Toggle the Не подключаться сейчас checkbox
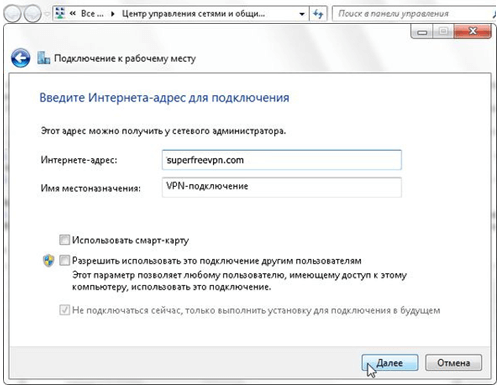 pos(64,310)
